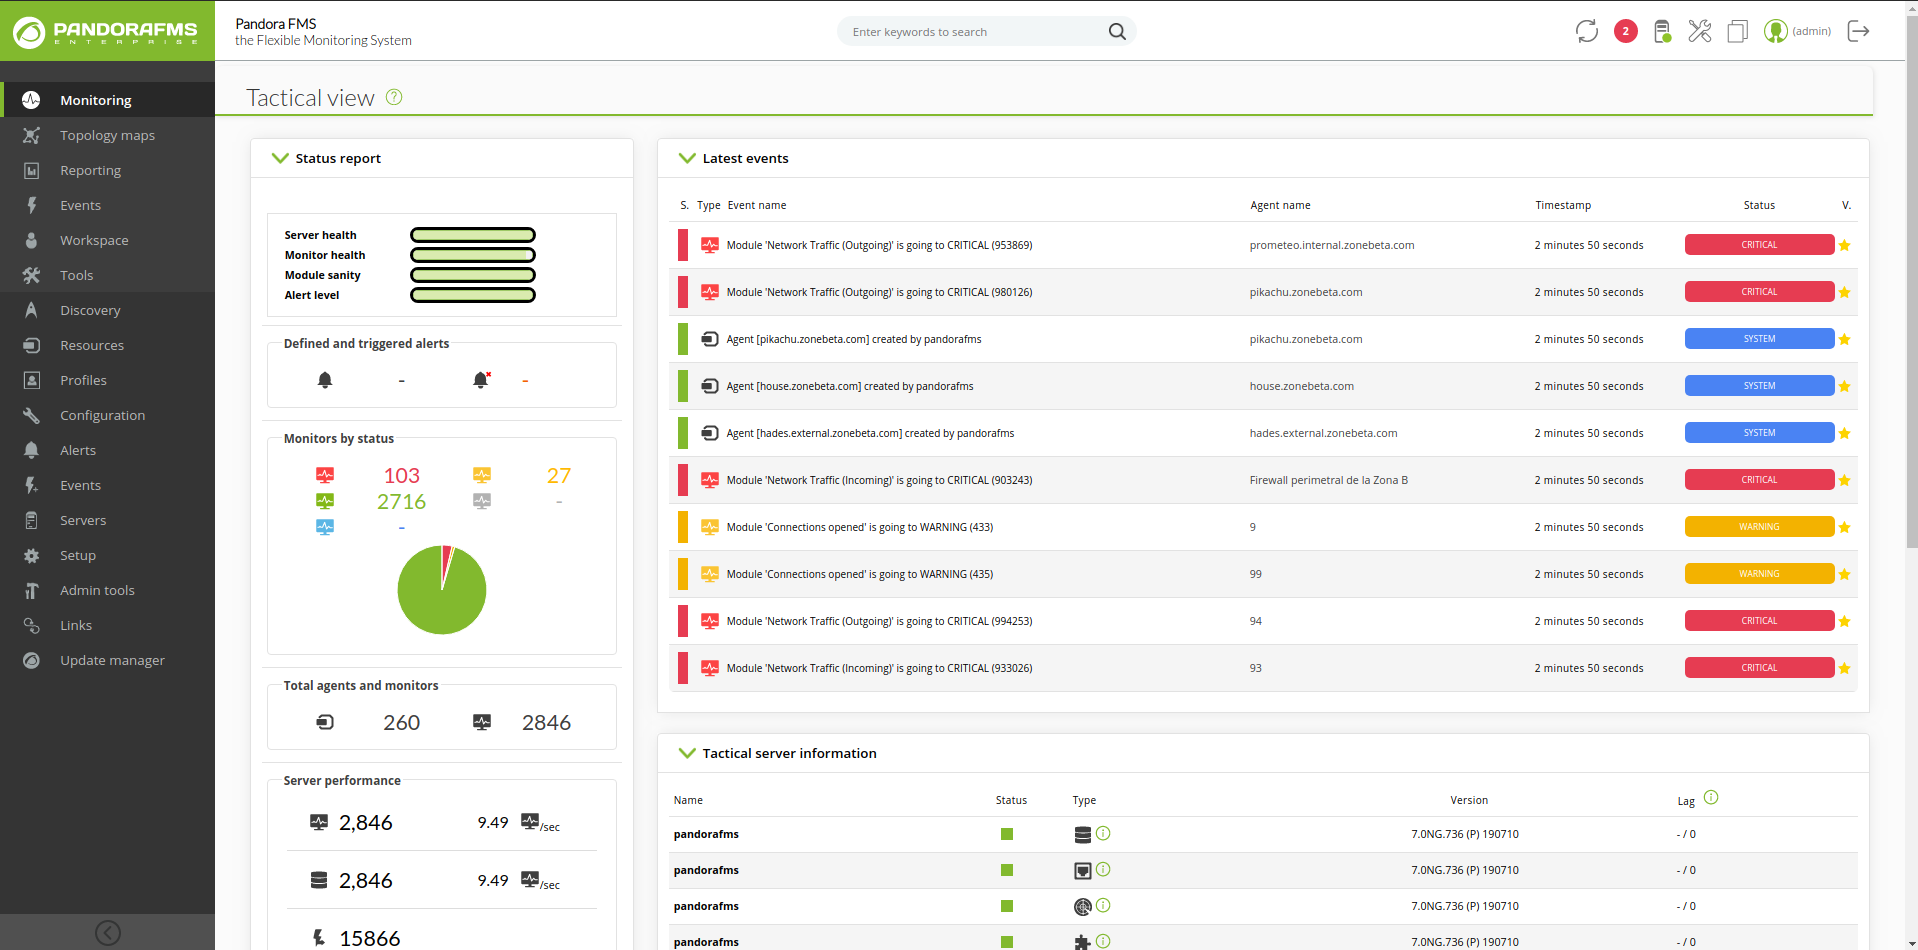Click the Alert level progress bar
Viewport: 1918px width, 950px height.
pos(473,295)
